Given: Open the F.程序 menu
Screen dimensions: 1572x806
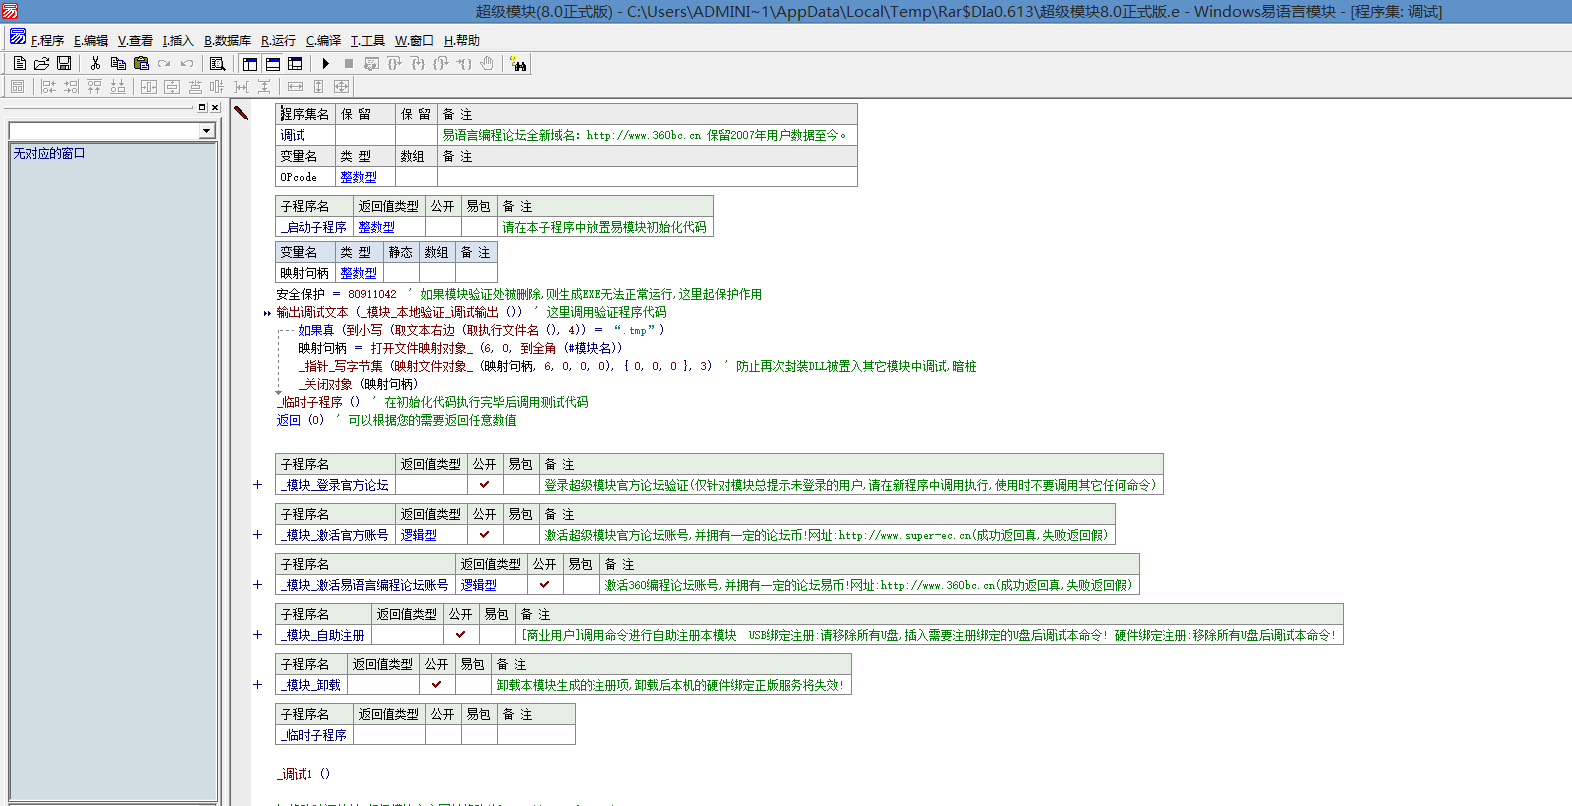Looking at the screenshot, I should click(47, 41).
